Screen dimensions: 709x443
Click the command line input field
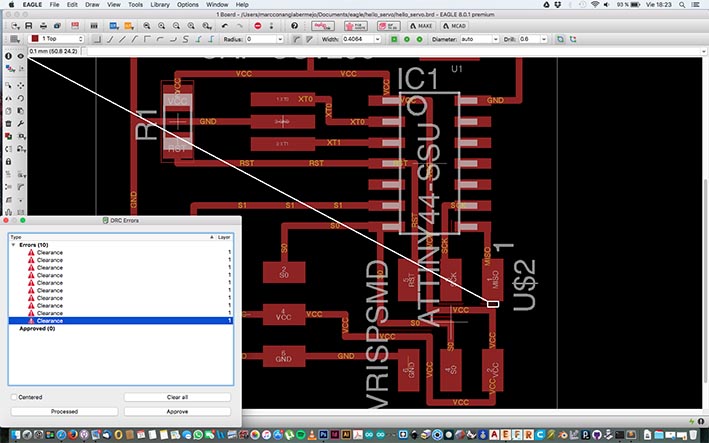click(x=393, y=52)
